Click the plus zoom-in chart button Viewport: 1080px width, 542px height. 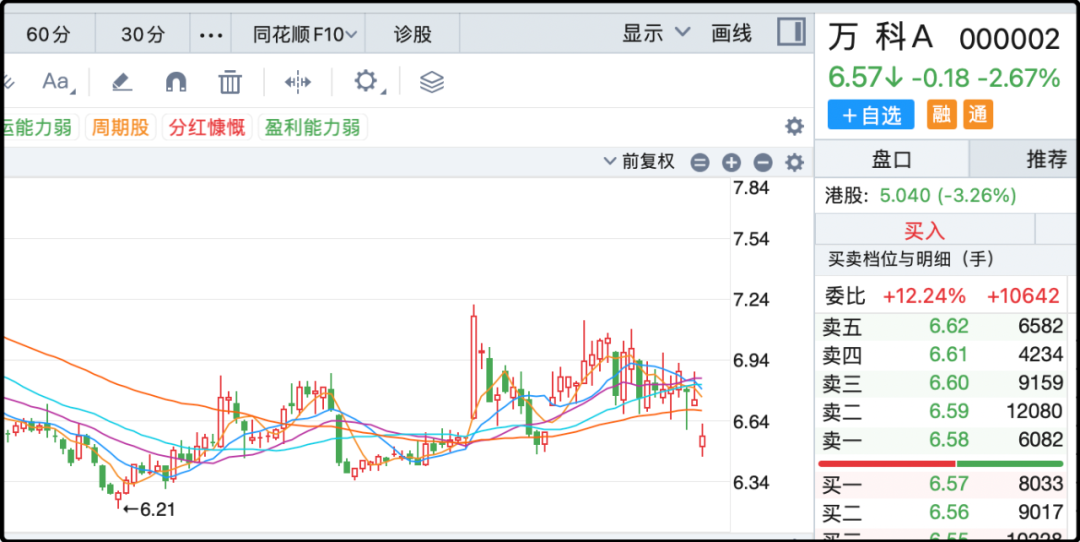[731, 163]
